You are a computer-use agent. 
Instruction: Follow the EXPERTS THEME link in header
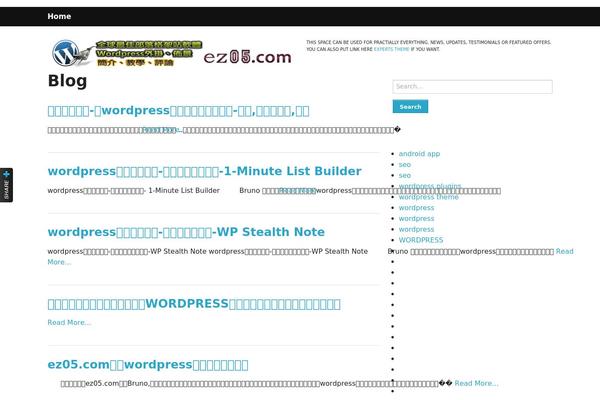(391, 49)
